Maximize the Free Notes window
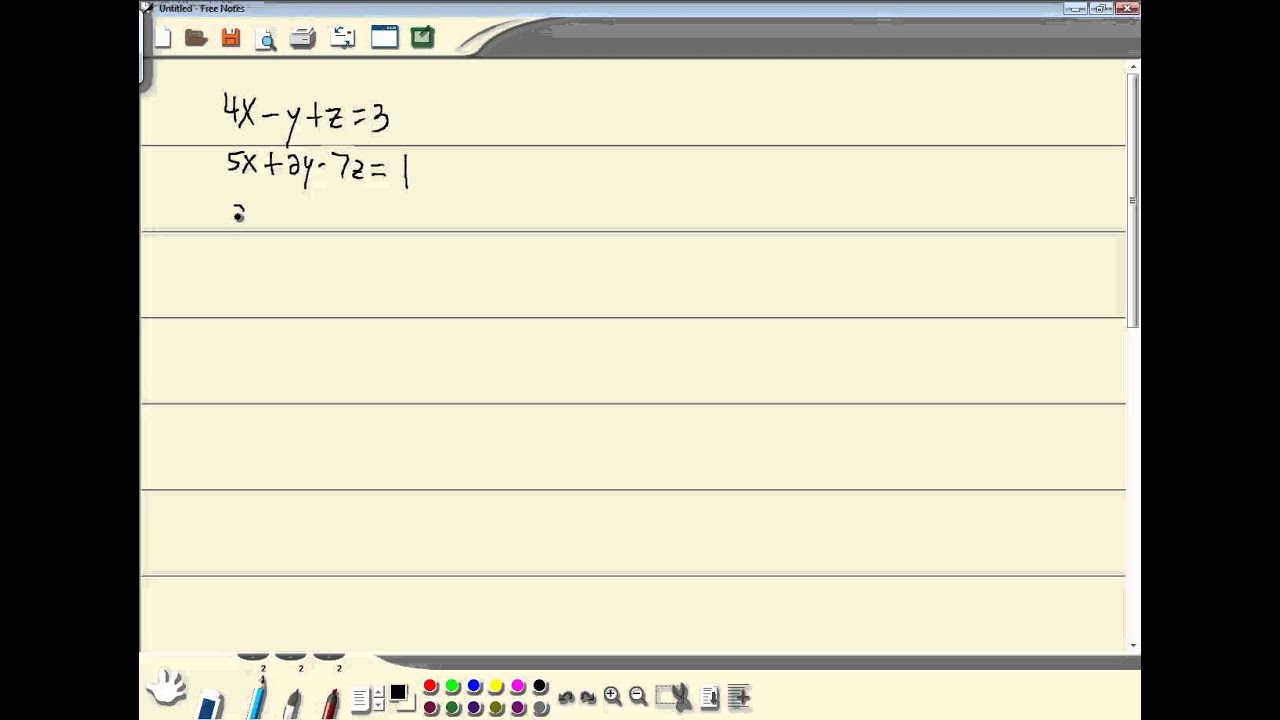 point(1101,8)
